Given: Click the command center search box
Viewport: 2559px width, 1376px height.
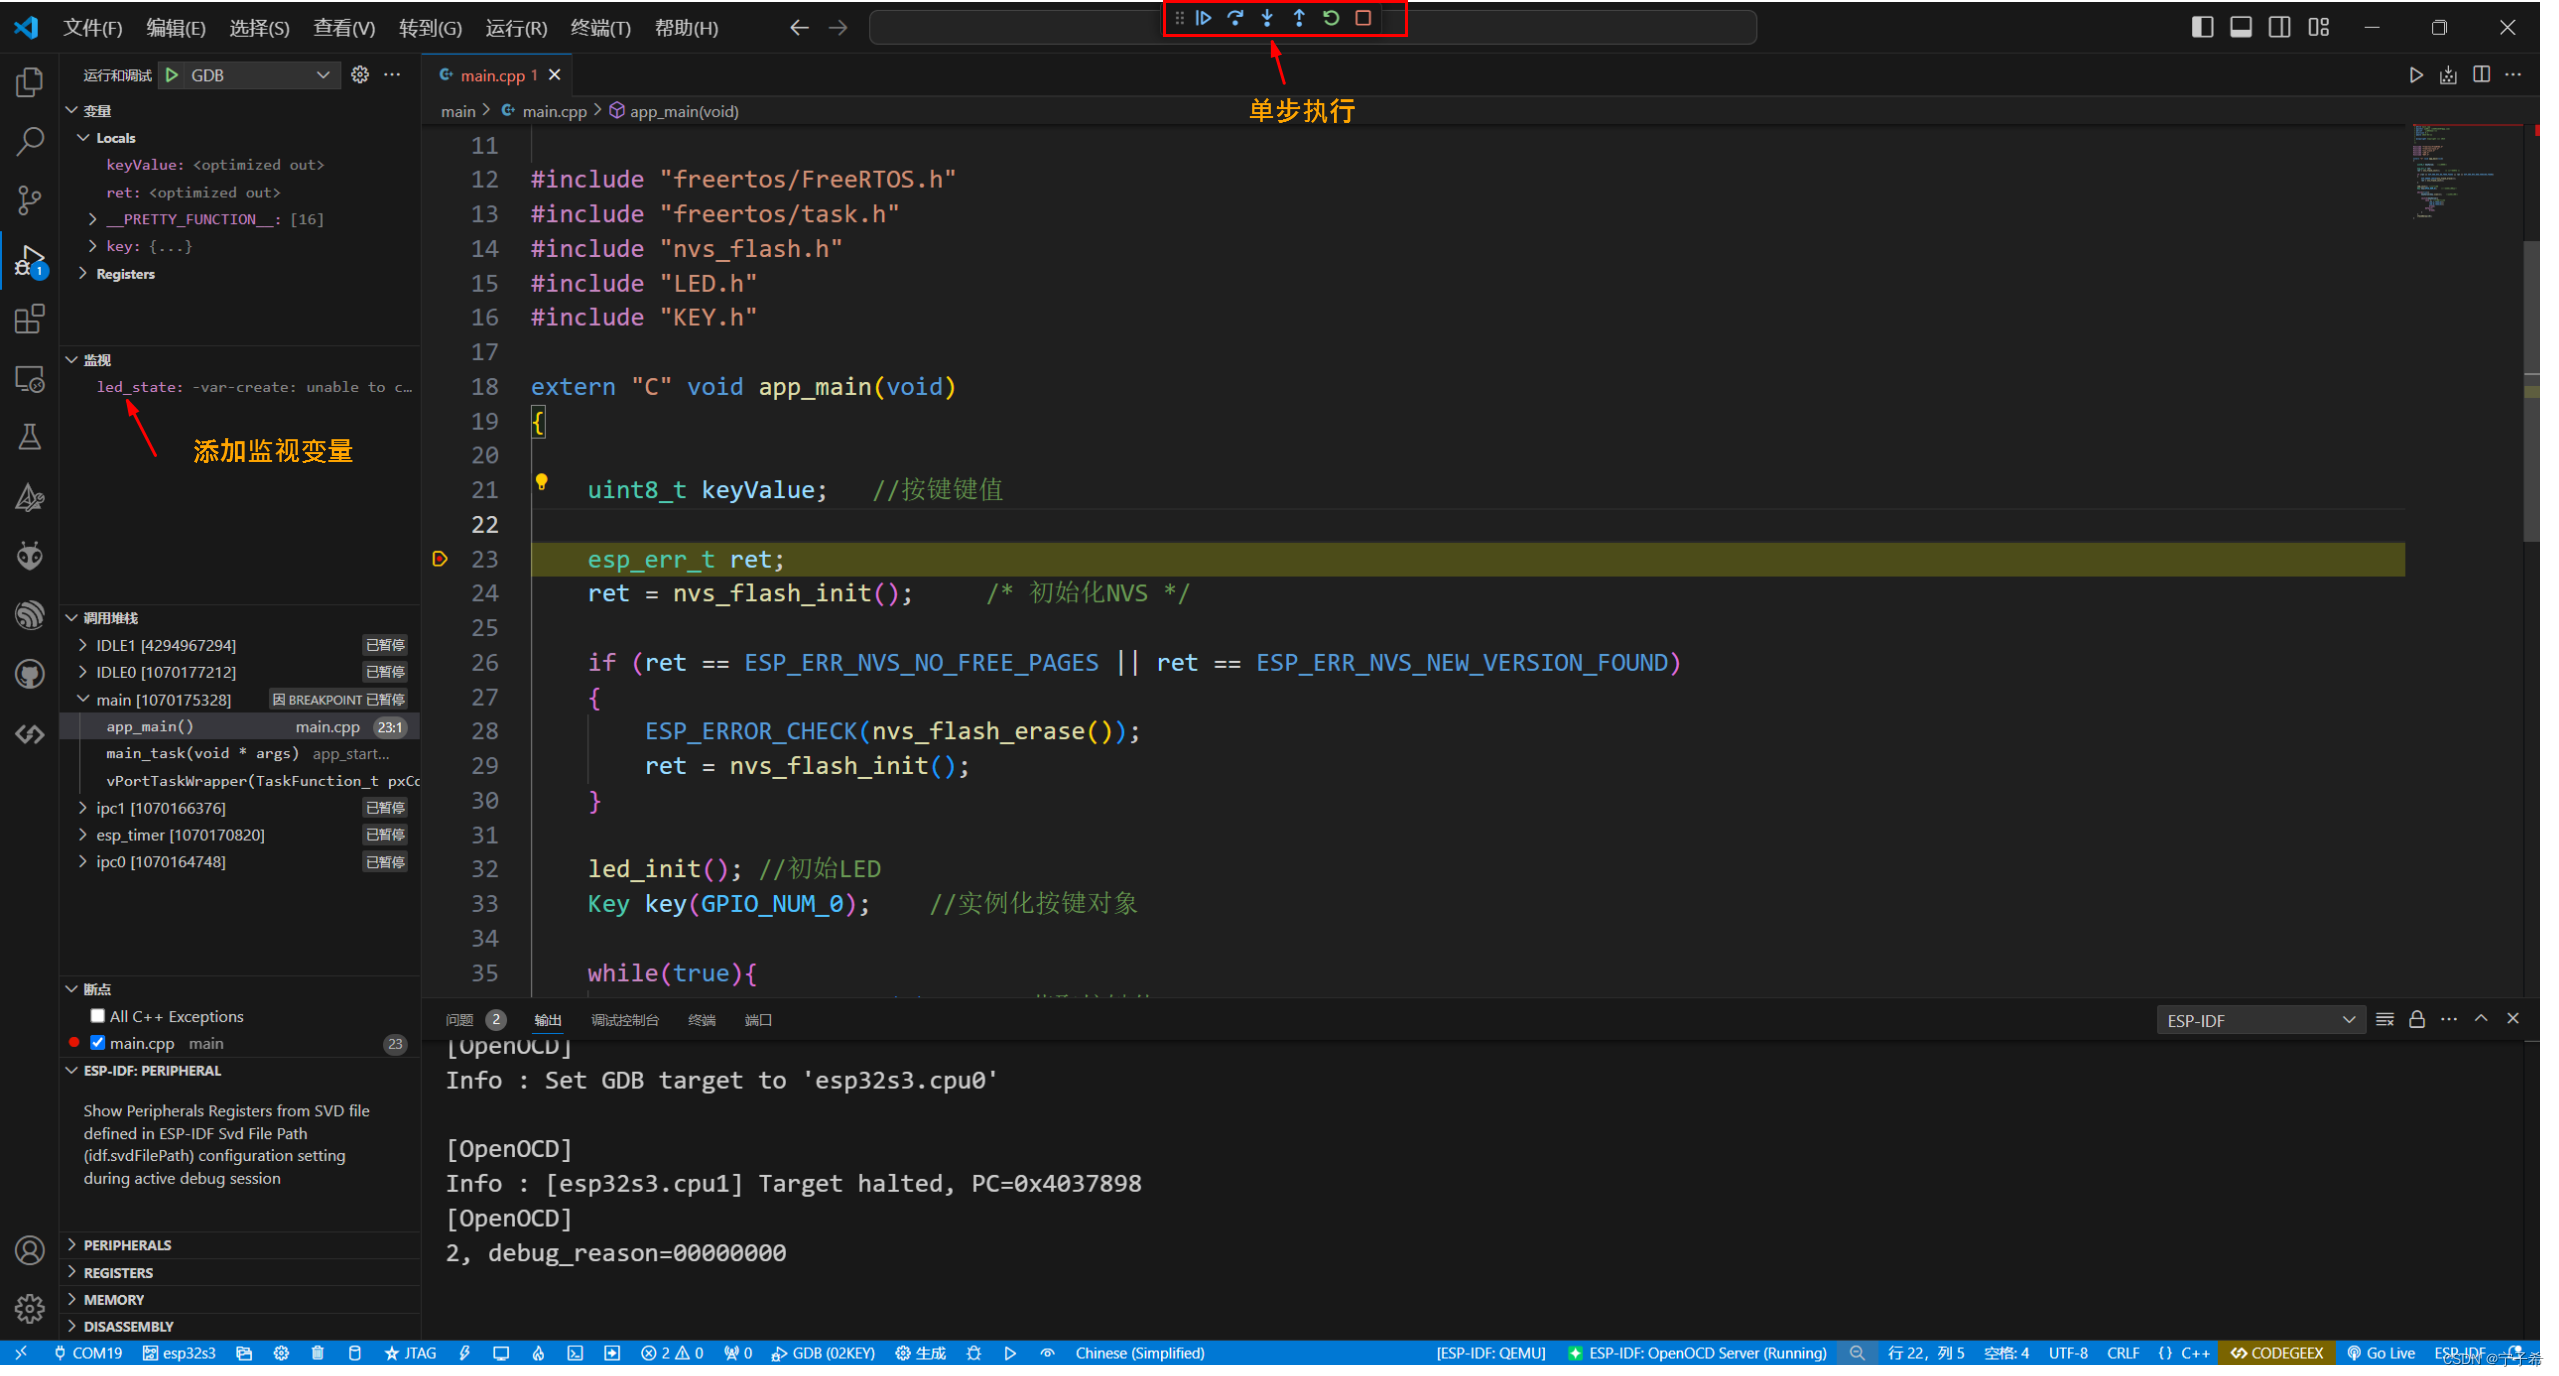Looking at the screenshot, I should (1312, 28).
